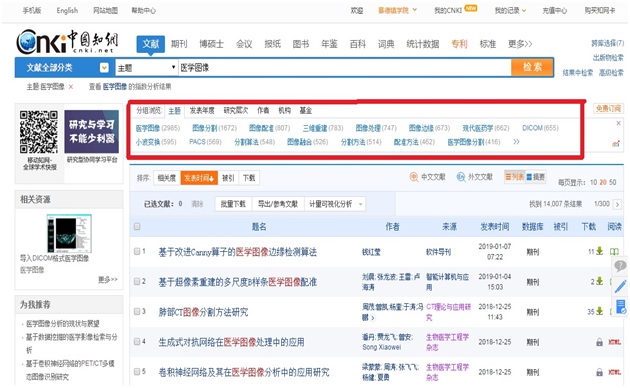
Task: Switch group browsing to 作者
Action: click(263, 110)
